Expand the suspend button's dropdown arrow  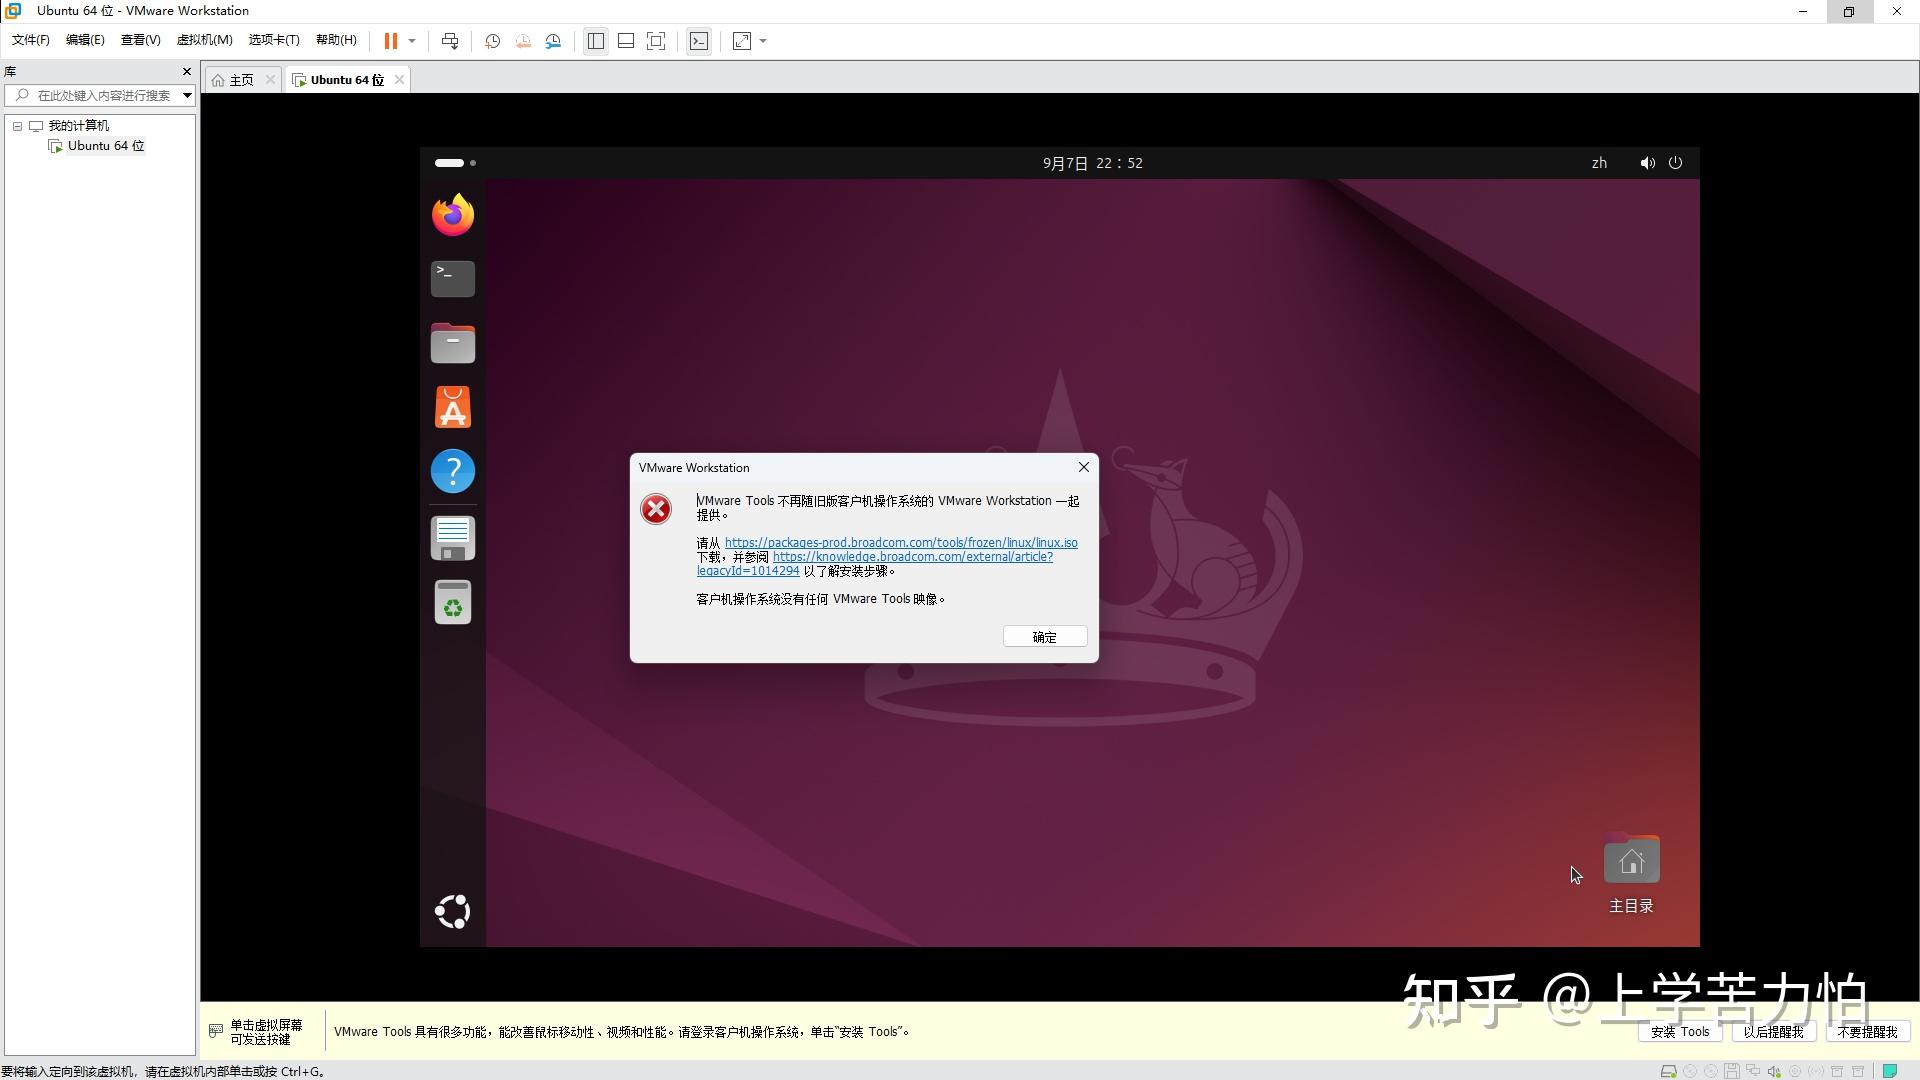point(411,41)
